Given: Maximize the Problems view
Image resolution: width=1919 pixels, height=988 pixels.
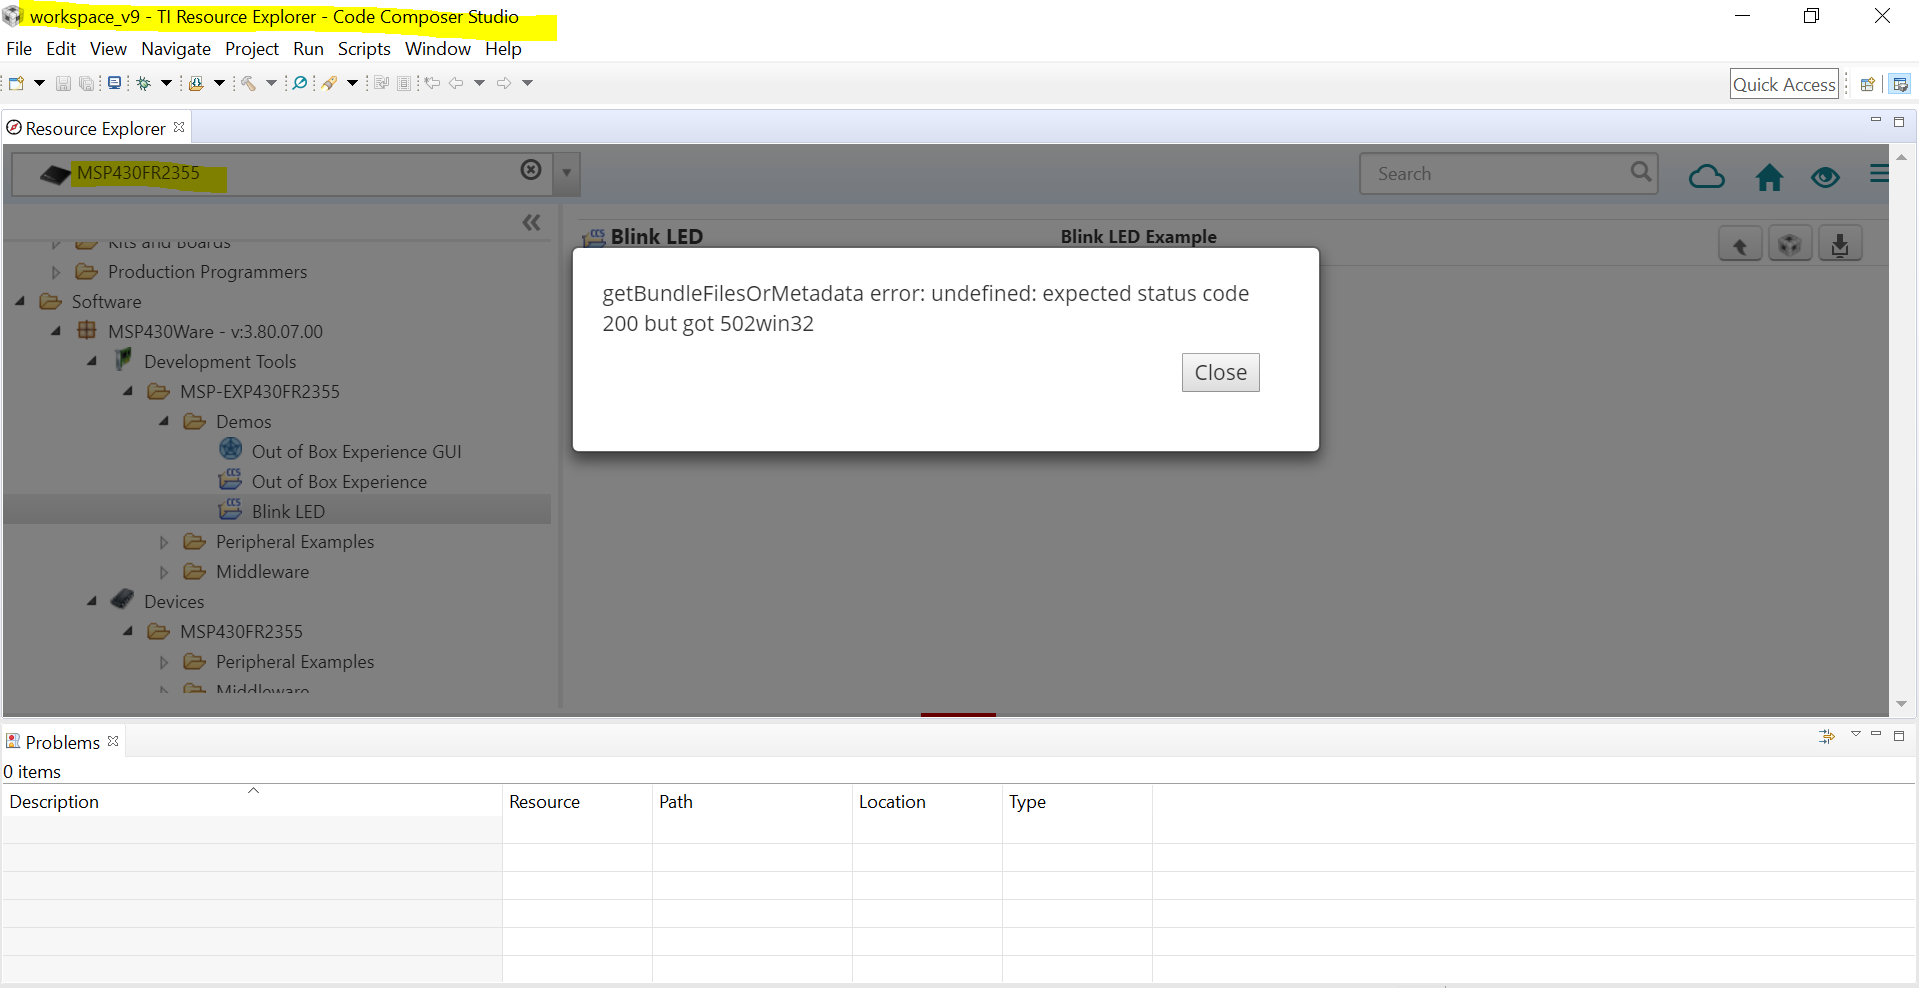Looking at the screenshot, I should click(x=1899, y=736).
